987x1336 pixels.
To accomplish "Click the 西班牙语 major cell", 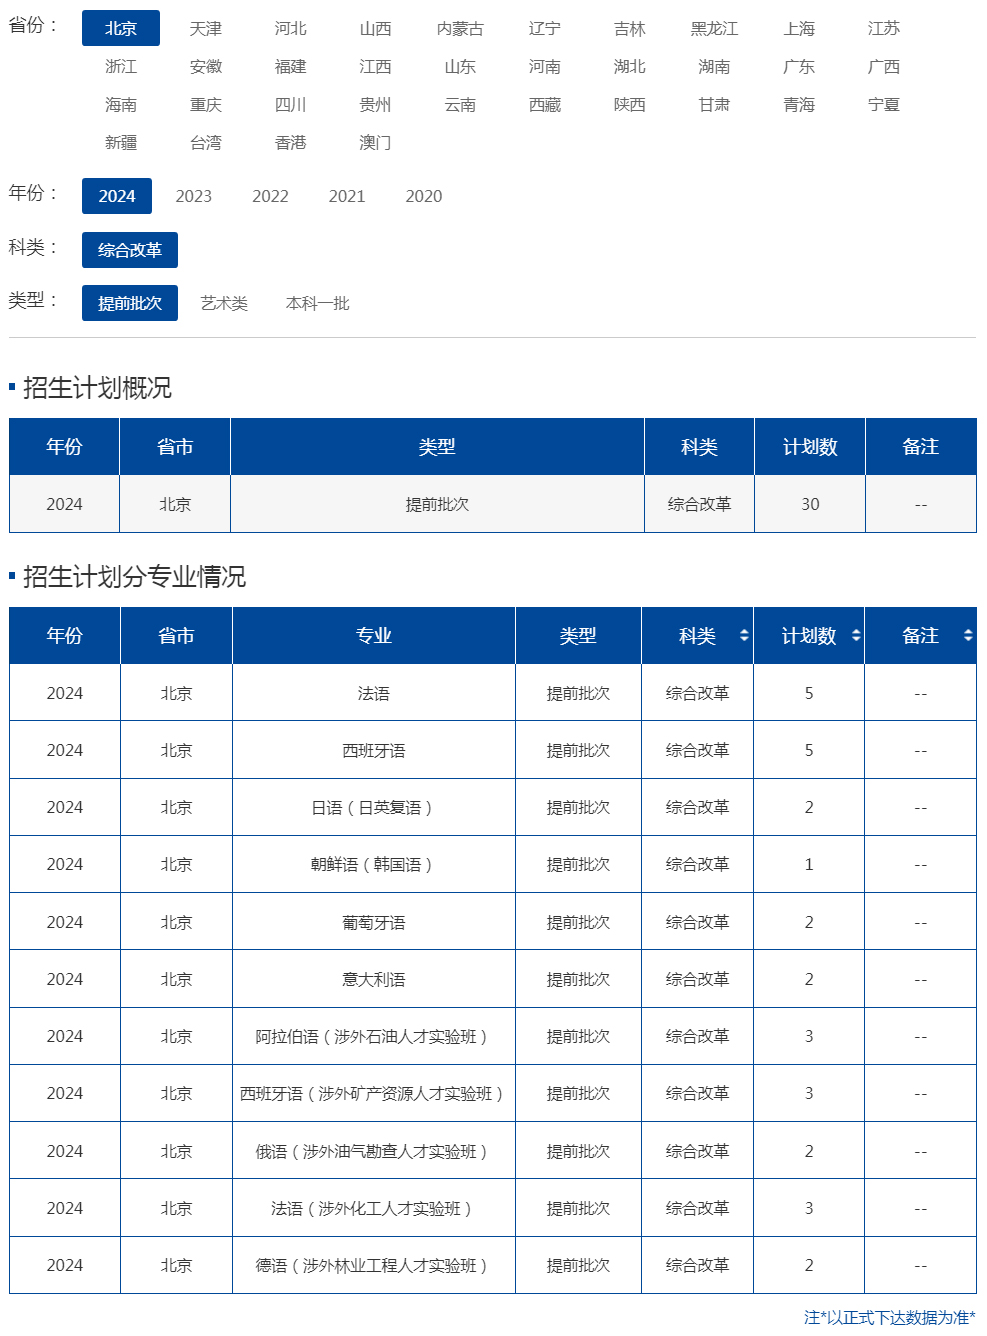I will [374, 750].
